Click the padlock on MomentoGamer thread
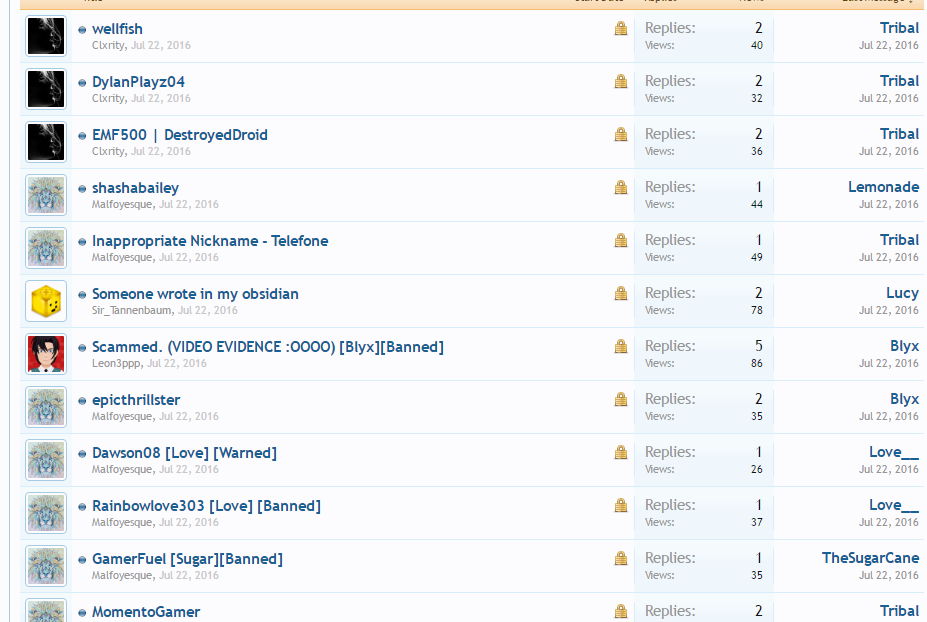Image resolution: width=927 pixels, height=622 pixels. coord(621,611)
